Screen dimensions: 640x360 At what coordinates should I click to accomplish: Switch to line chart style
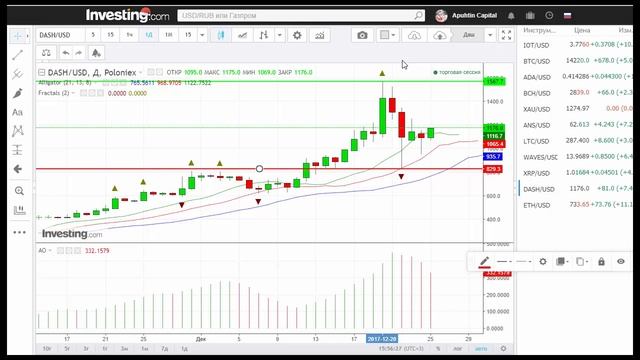pyautogui.click(x=242, y=35)
